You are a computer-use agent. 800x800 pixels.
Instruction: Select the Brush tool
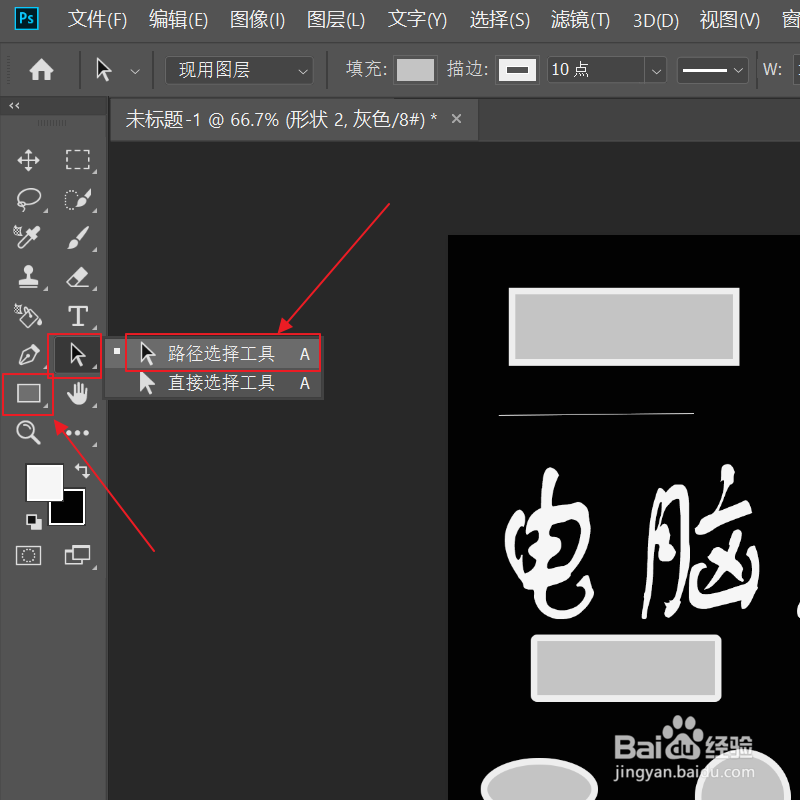[x=78, y=238]
